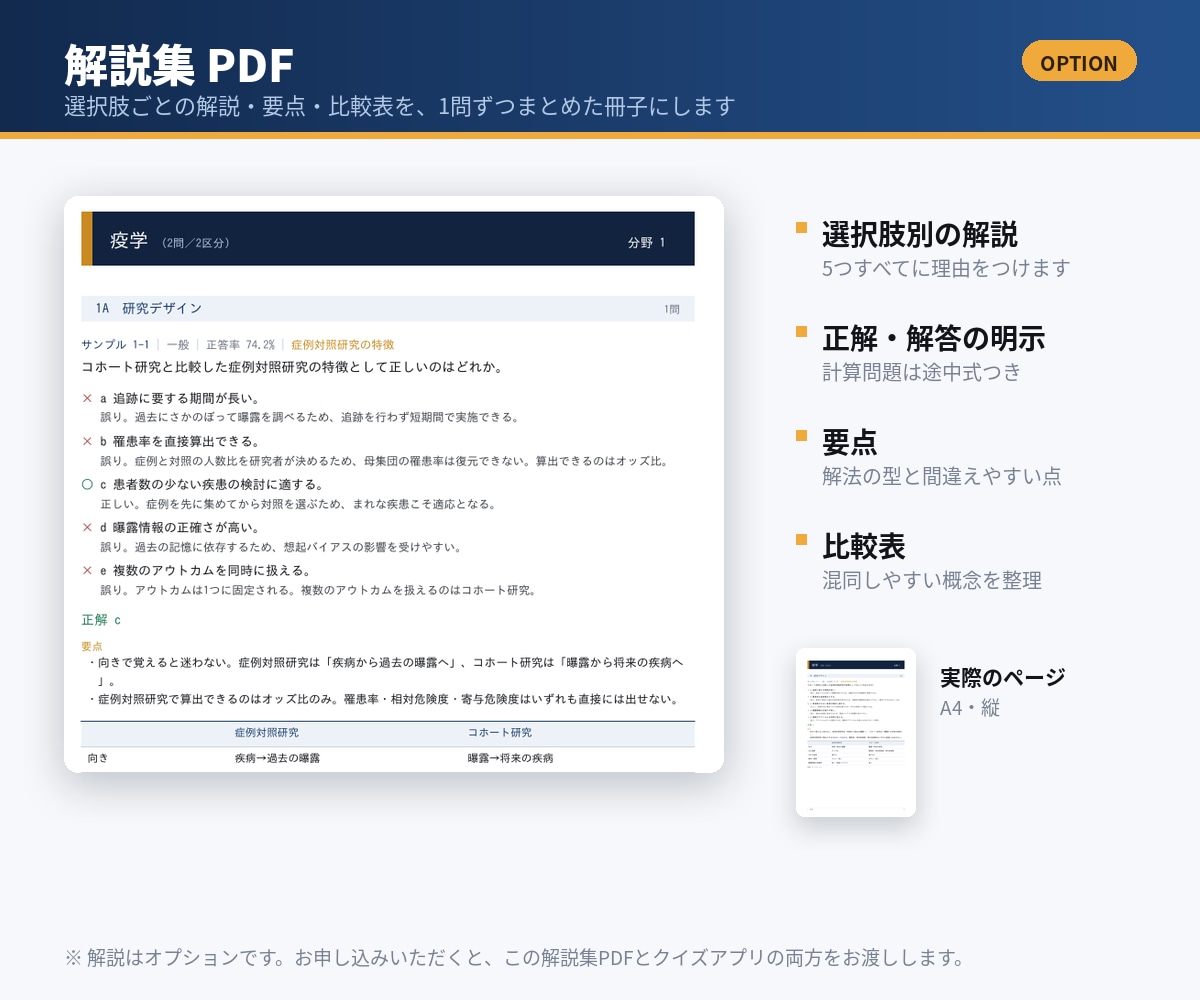Click the orange 要点 label in the sample page
This screenshot has width=1200, height=1000.
click(x=92, y=646)
